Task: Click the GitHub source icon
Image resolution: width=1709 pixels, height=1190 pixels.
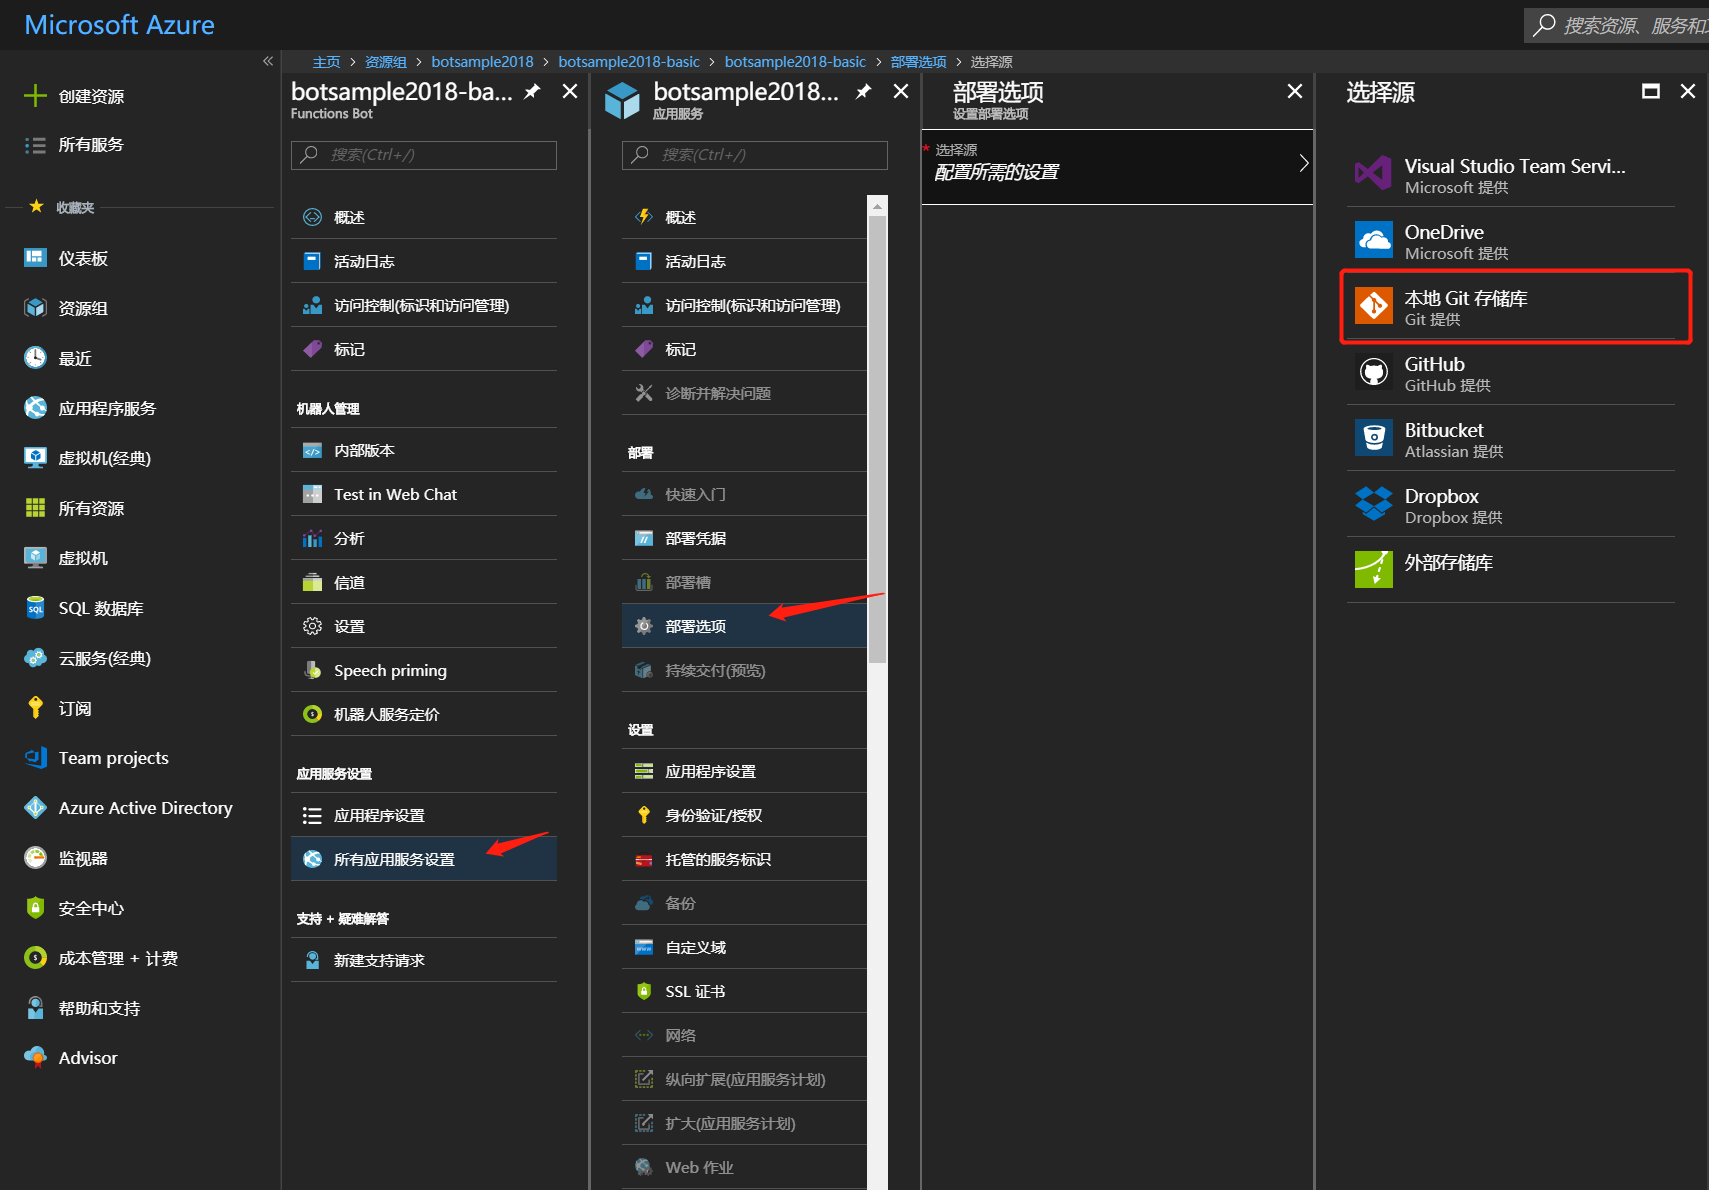Action: click(x=1373, y=373)
